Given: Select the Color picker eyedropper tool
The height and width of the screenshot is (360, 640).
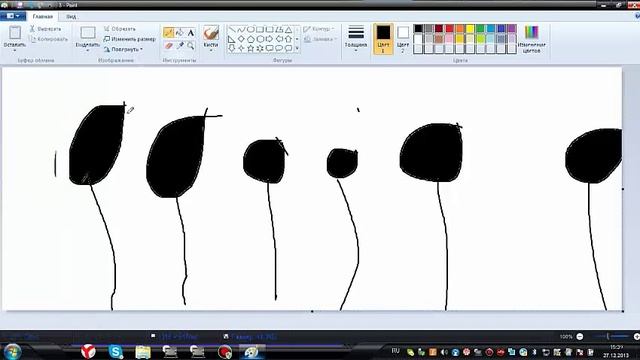Looking at the screenshot, I should point(180,46).
